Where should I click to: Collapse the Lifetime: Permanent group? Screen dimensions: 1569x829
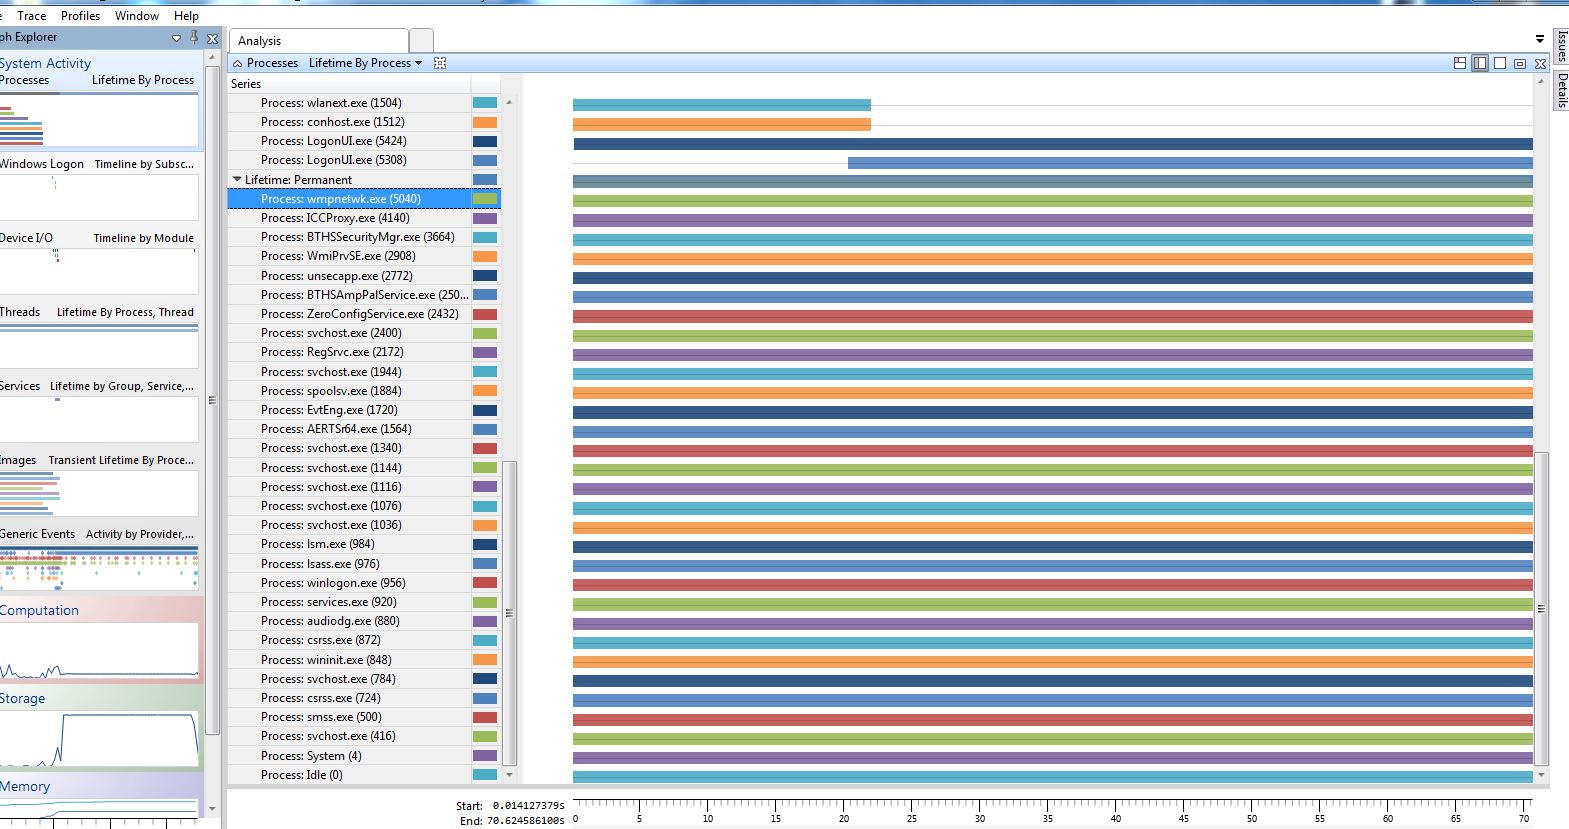click(237, 180)
